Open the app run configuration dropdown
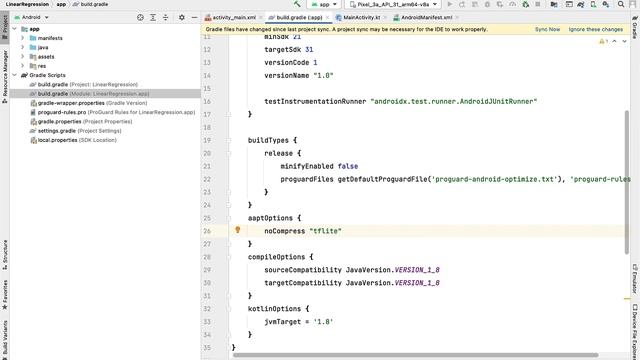The width and height of the screenshot is (640, 360). coord(324,4)
